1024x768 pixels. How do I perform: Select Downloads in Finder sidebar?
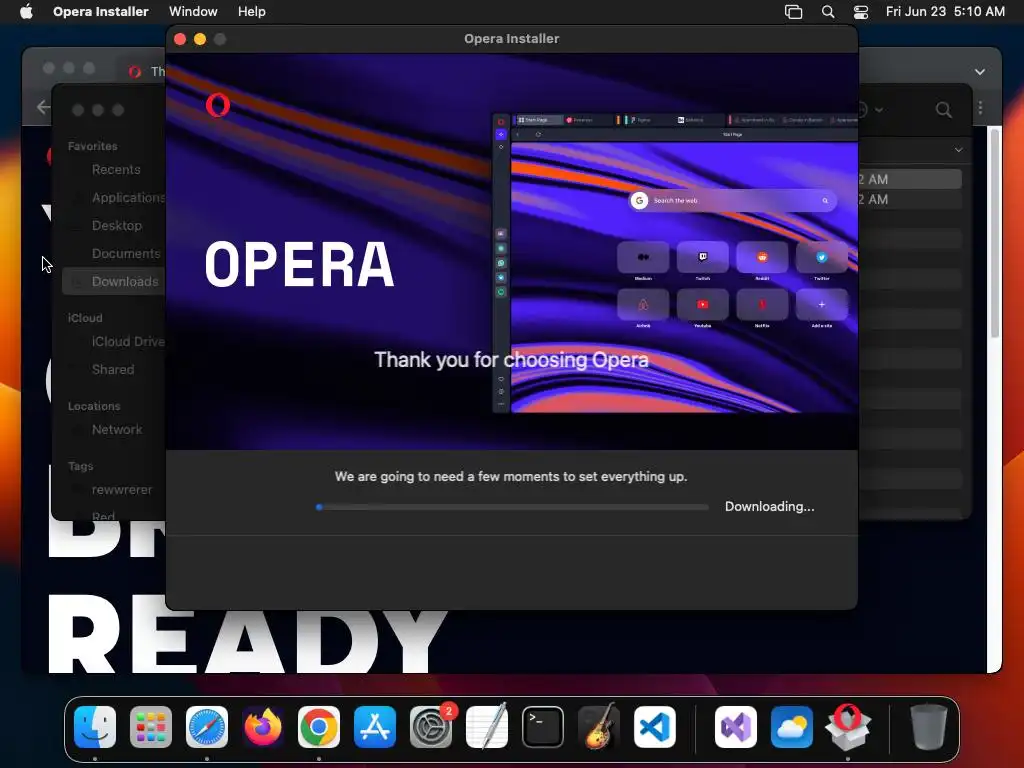pyautogui.click(x=115, y=281)
